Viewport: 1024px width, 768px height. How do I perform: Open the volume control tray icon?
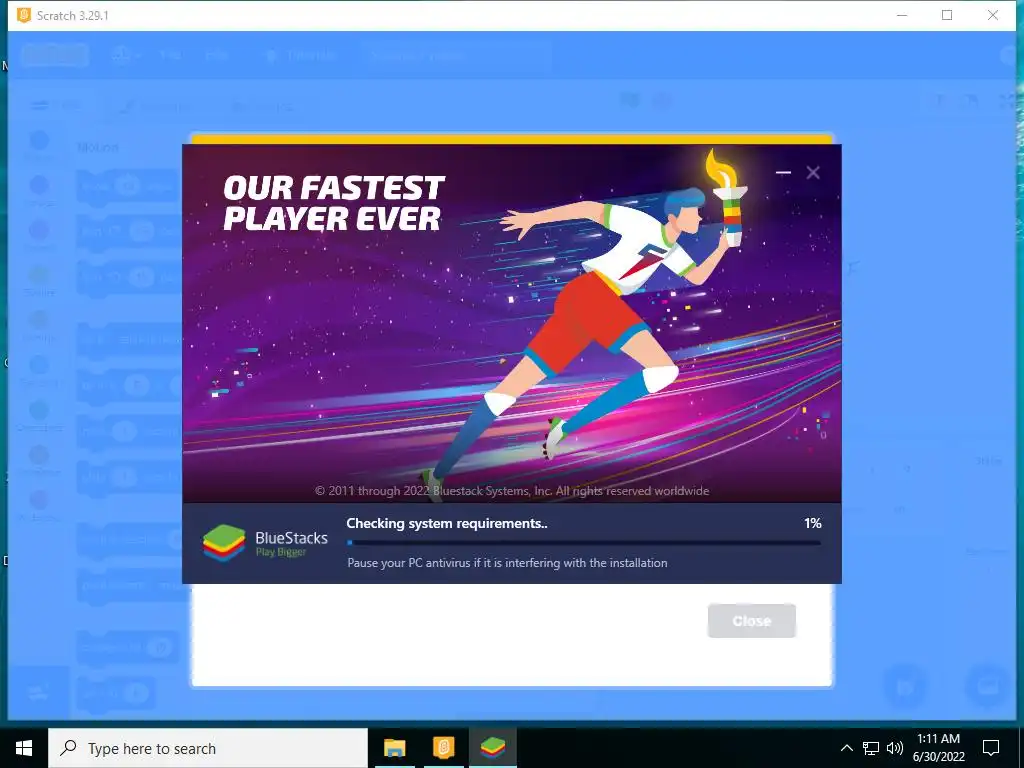895,748
